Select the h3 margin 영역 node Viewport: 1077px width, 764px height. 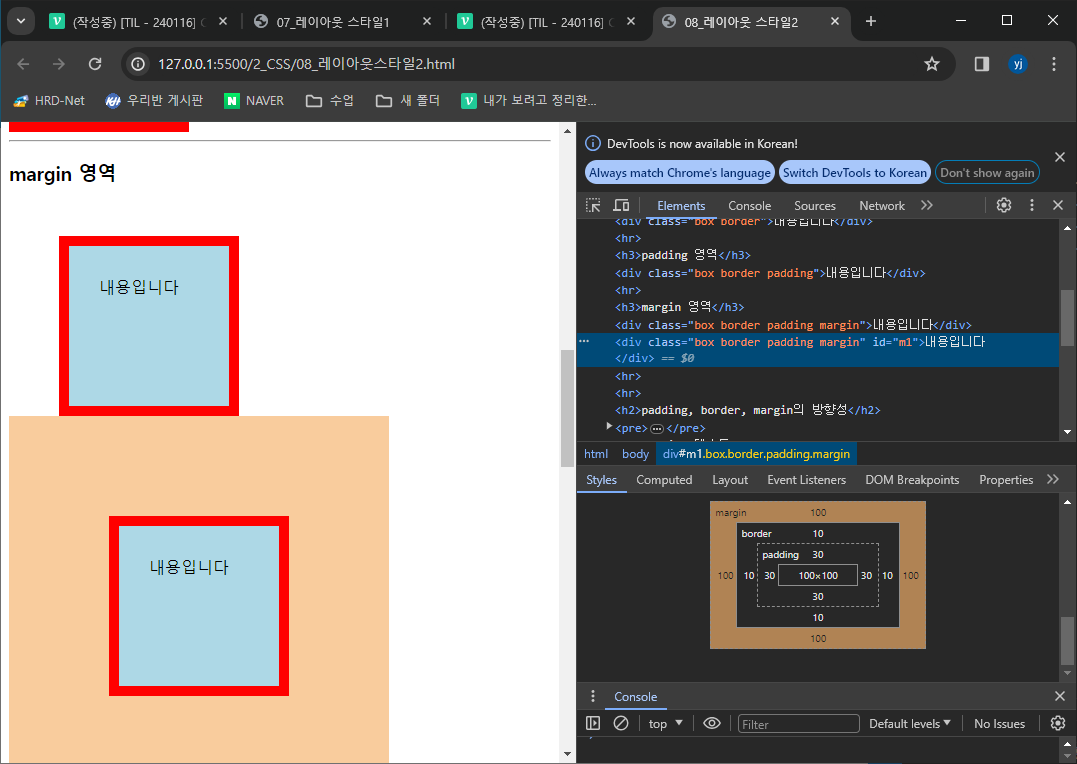coord(679,307)
